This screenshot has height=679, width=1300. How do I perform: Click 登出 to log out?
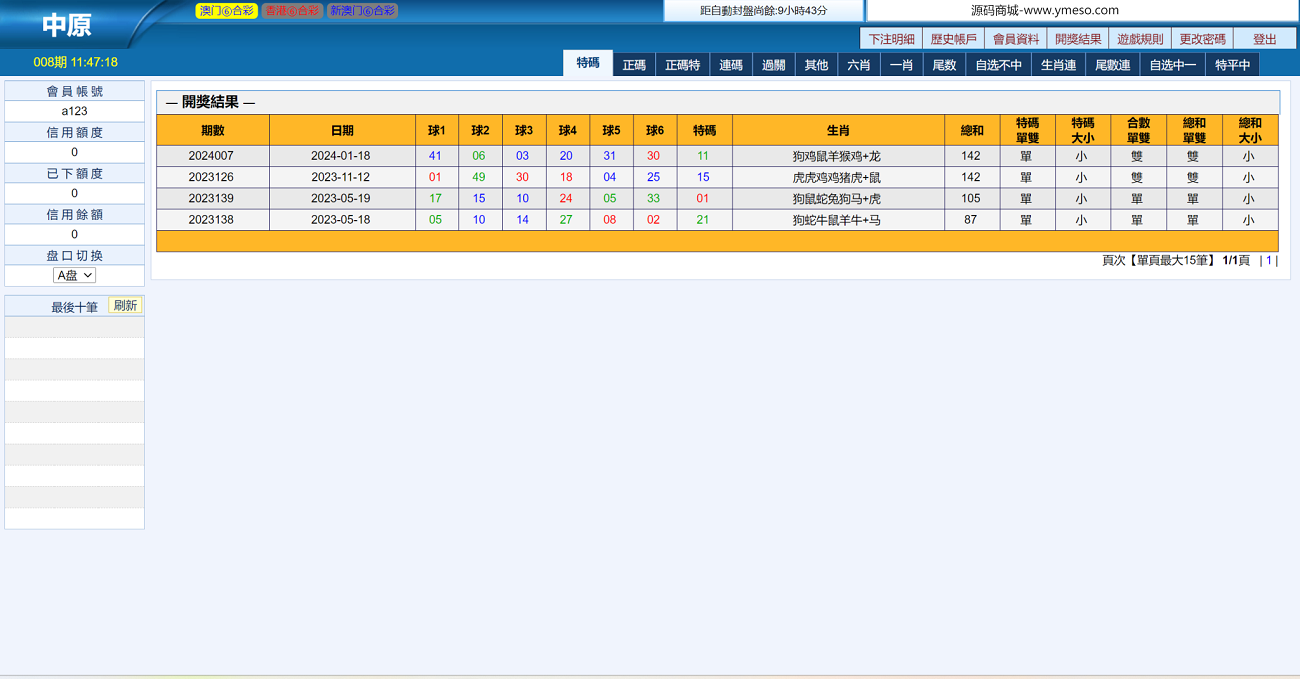[x=1265, y=39]
